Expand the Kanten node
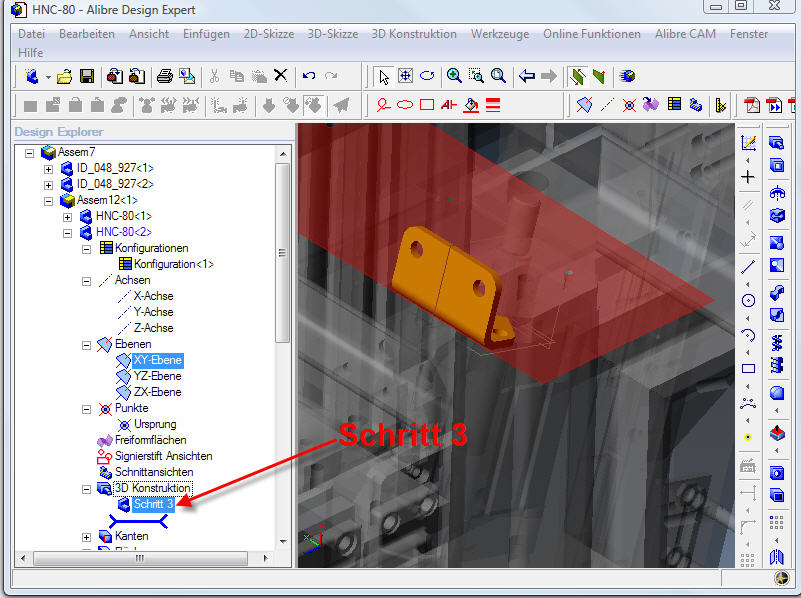Image resolution: width=801 pixels, height=598 pixels. pyautogui.click(x=86, y=537)
